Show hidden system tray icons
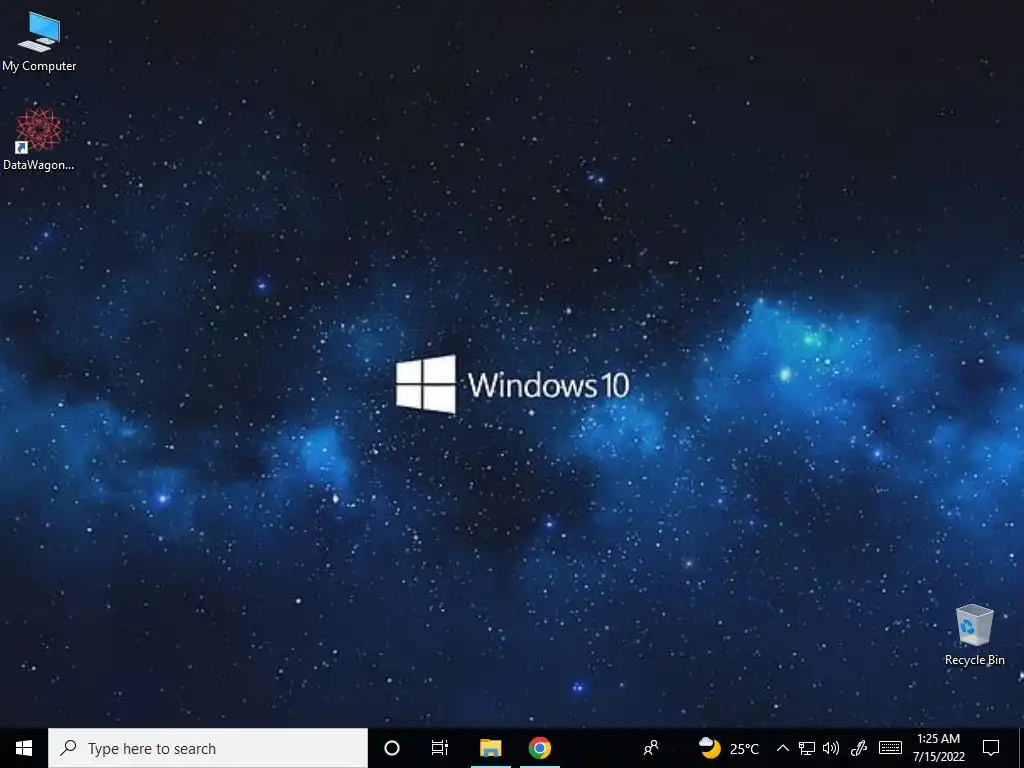This screenshot has width=1024, height=768. [x=782, y=748]
